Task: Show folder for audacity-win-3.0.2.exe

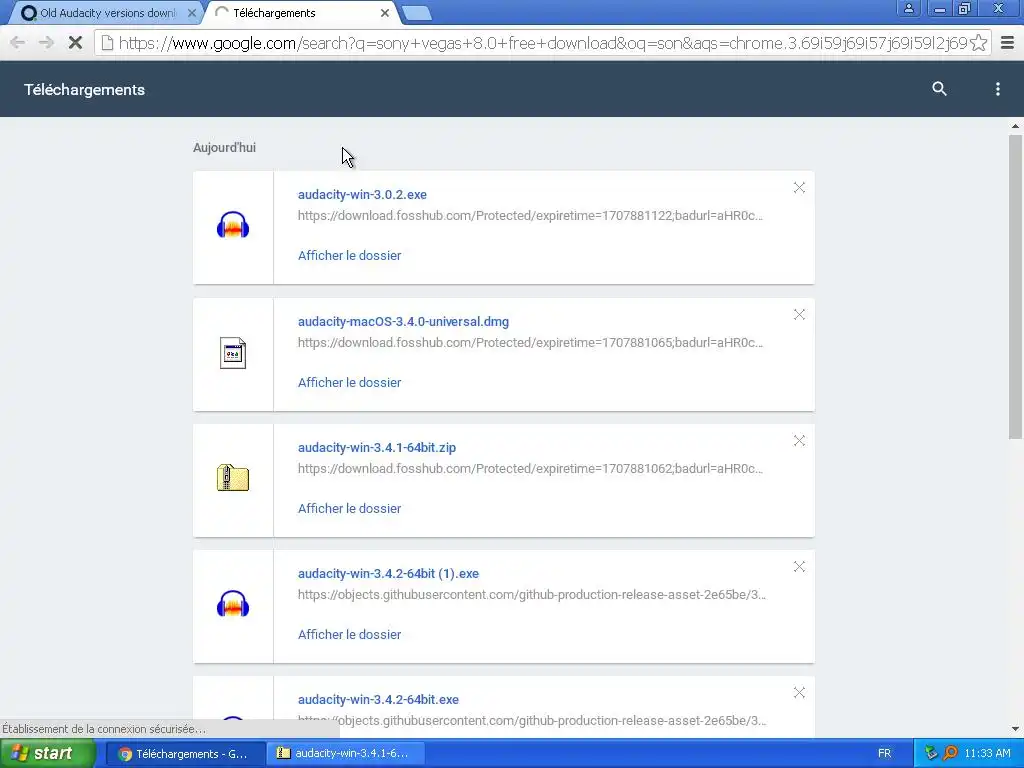Action: [x=349, y=255]
